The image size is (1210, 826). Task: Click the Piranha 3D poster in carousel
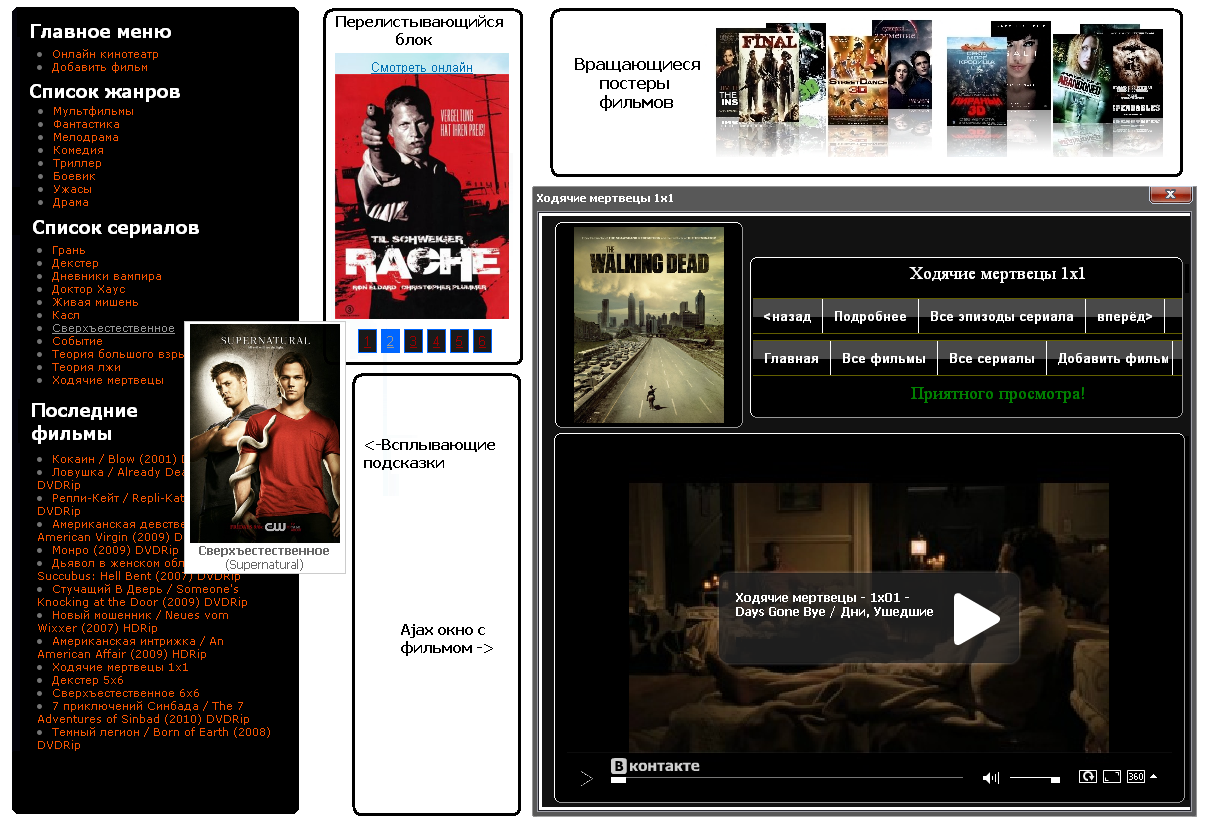point(976,80)
